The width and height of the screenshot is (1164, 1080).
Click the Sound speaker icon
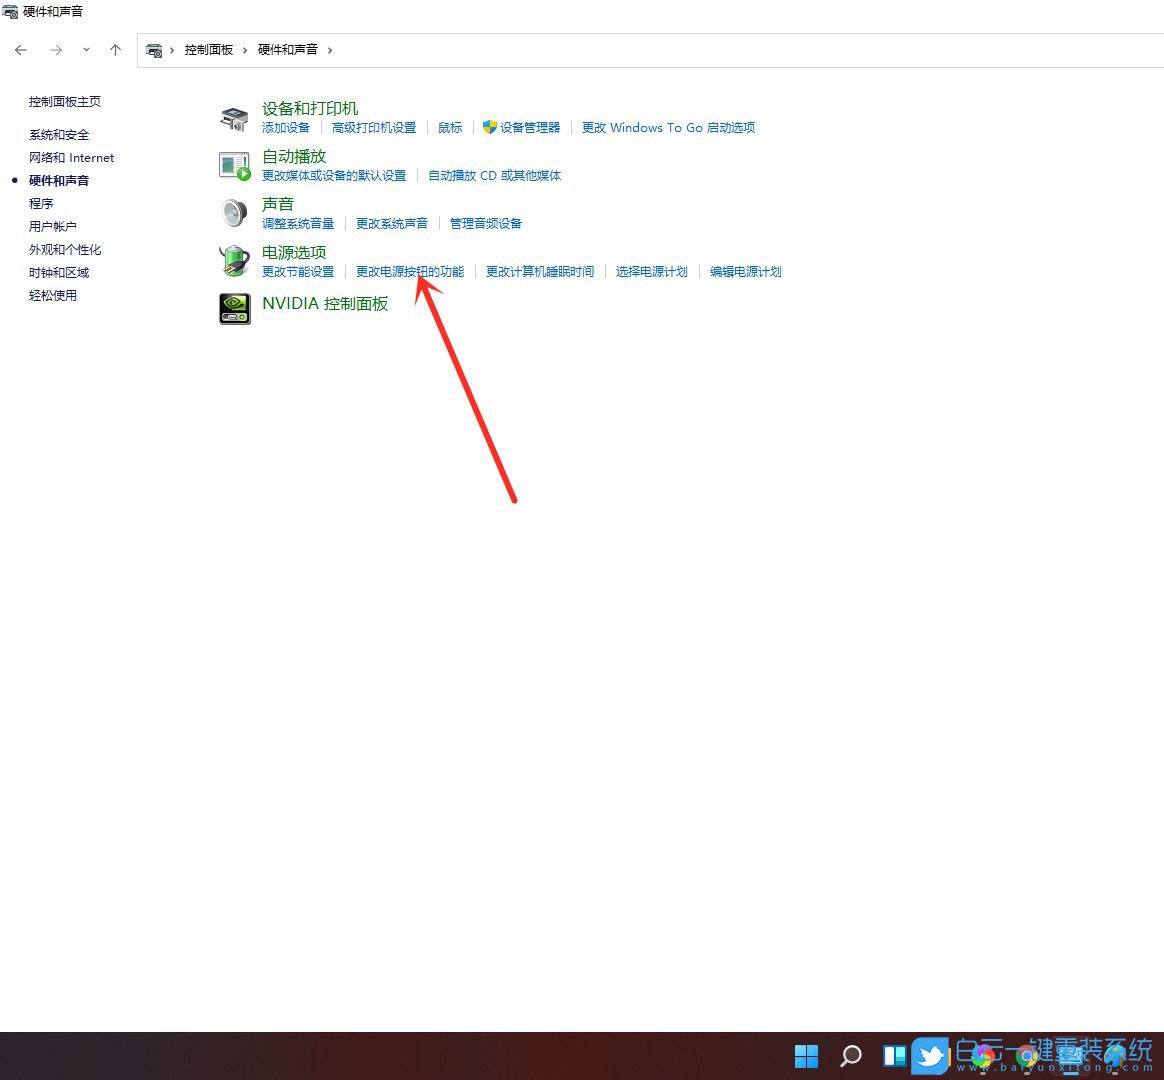tap(234, 213)
